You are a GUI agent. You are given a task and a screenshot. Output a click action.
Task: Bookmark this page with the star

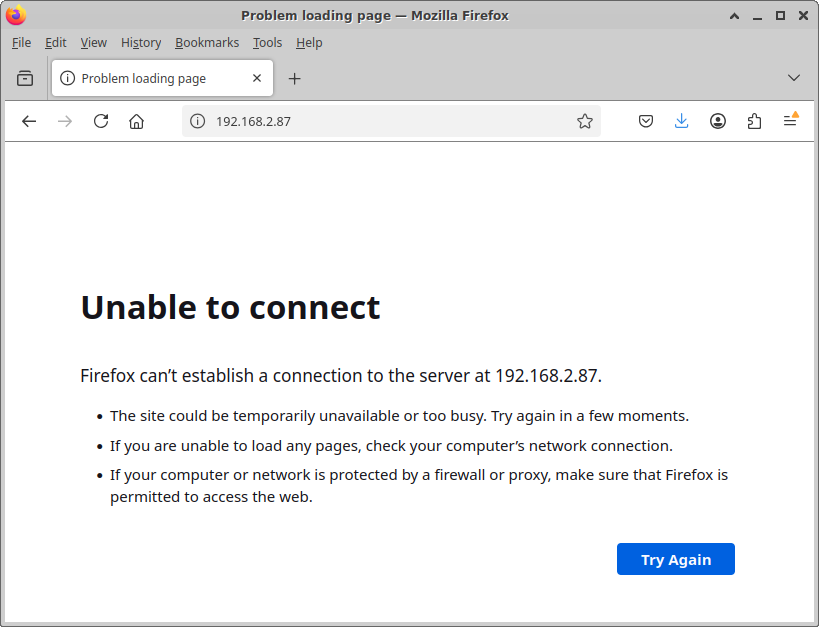(585, 121)
